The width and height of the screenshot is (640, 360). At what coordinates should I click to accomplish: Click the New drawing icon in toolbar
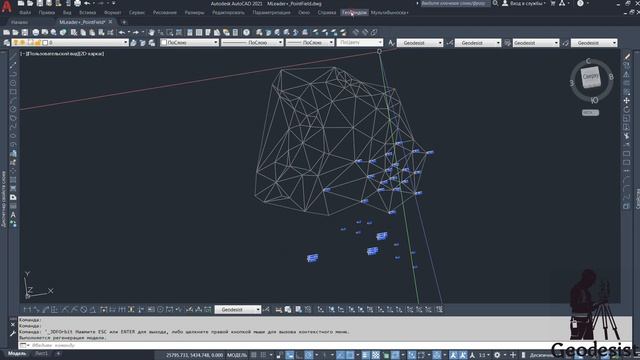coord(7,32)
